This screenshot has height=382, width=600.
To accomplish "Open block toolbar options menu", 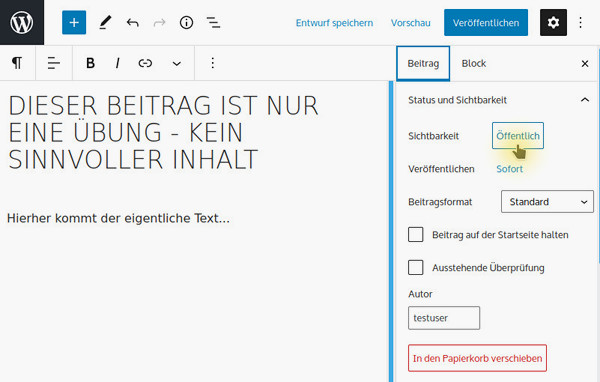I will point(213,63).
